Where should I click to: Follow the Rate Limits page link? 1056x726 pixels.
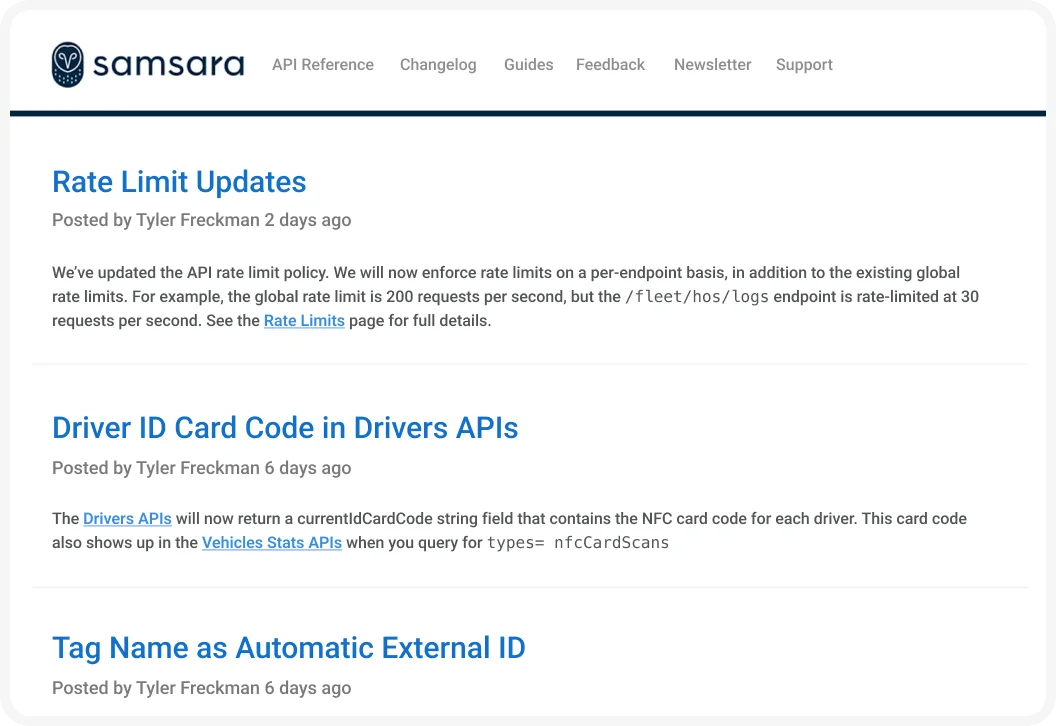[x=304, y=321]
